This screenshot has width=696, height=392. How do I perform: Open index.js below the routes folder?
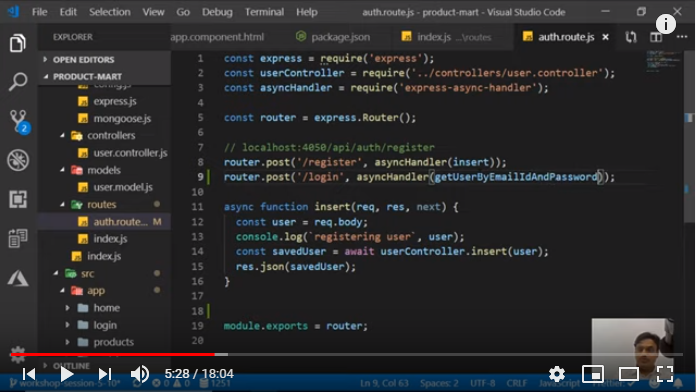click(104, 256)
